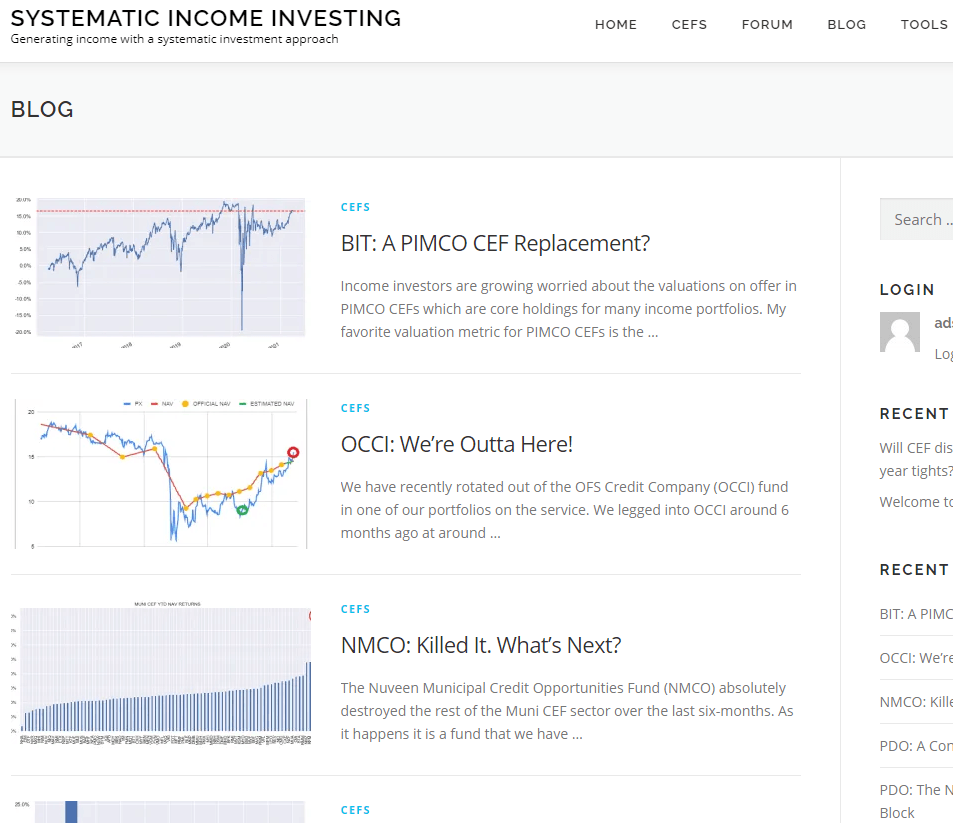Image resolution: width=953 pixels, height=823 pixels.
Task: Open the OCCI: We're Outta Here post
Action: pos(456,444)
